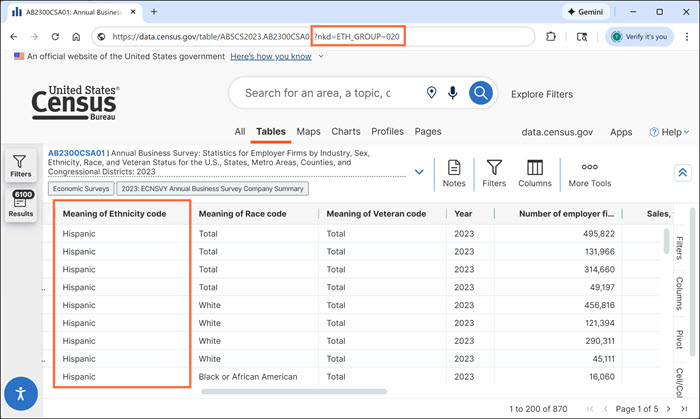
Task: Go to previous page arrow
Action: (605, 409)
